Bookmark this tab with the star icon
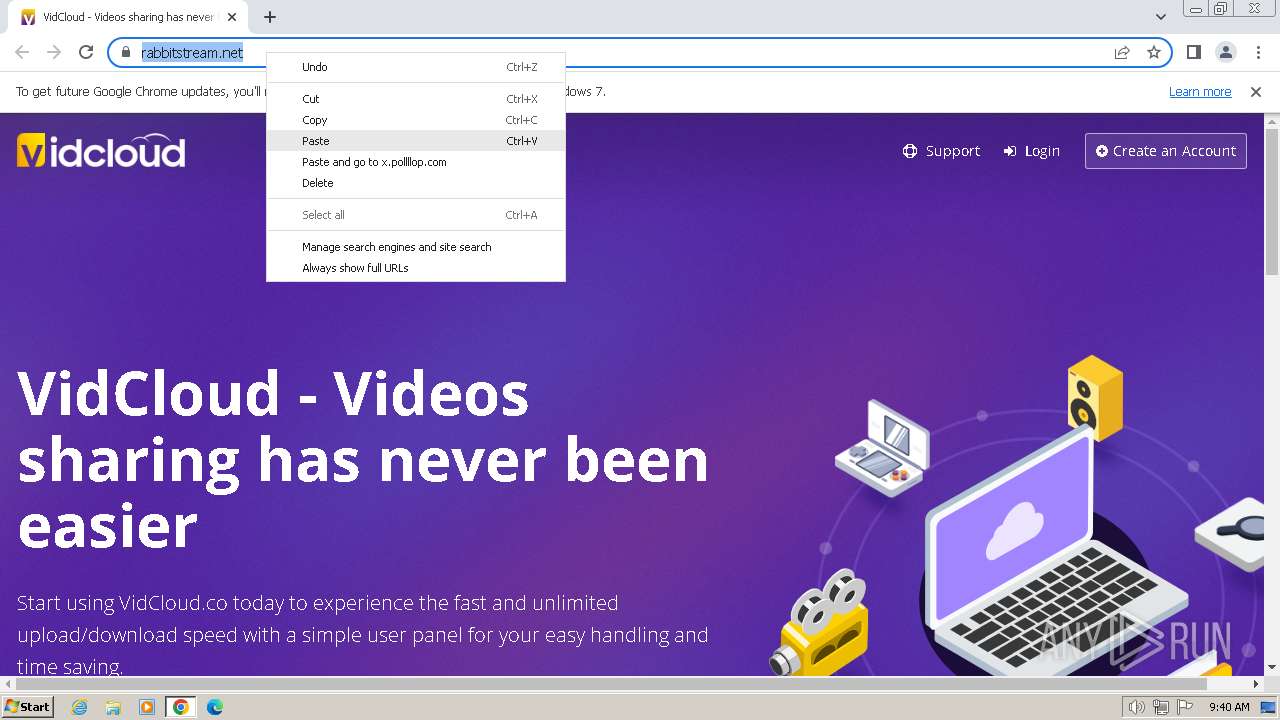The image size is (1280, 720). click(1154, 52)
